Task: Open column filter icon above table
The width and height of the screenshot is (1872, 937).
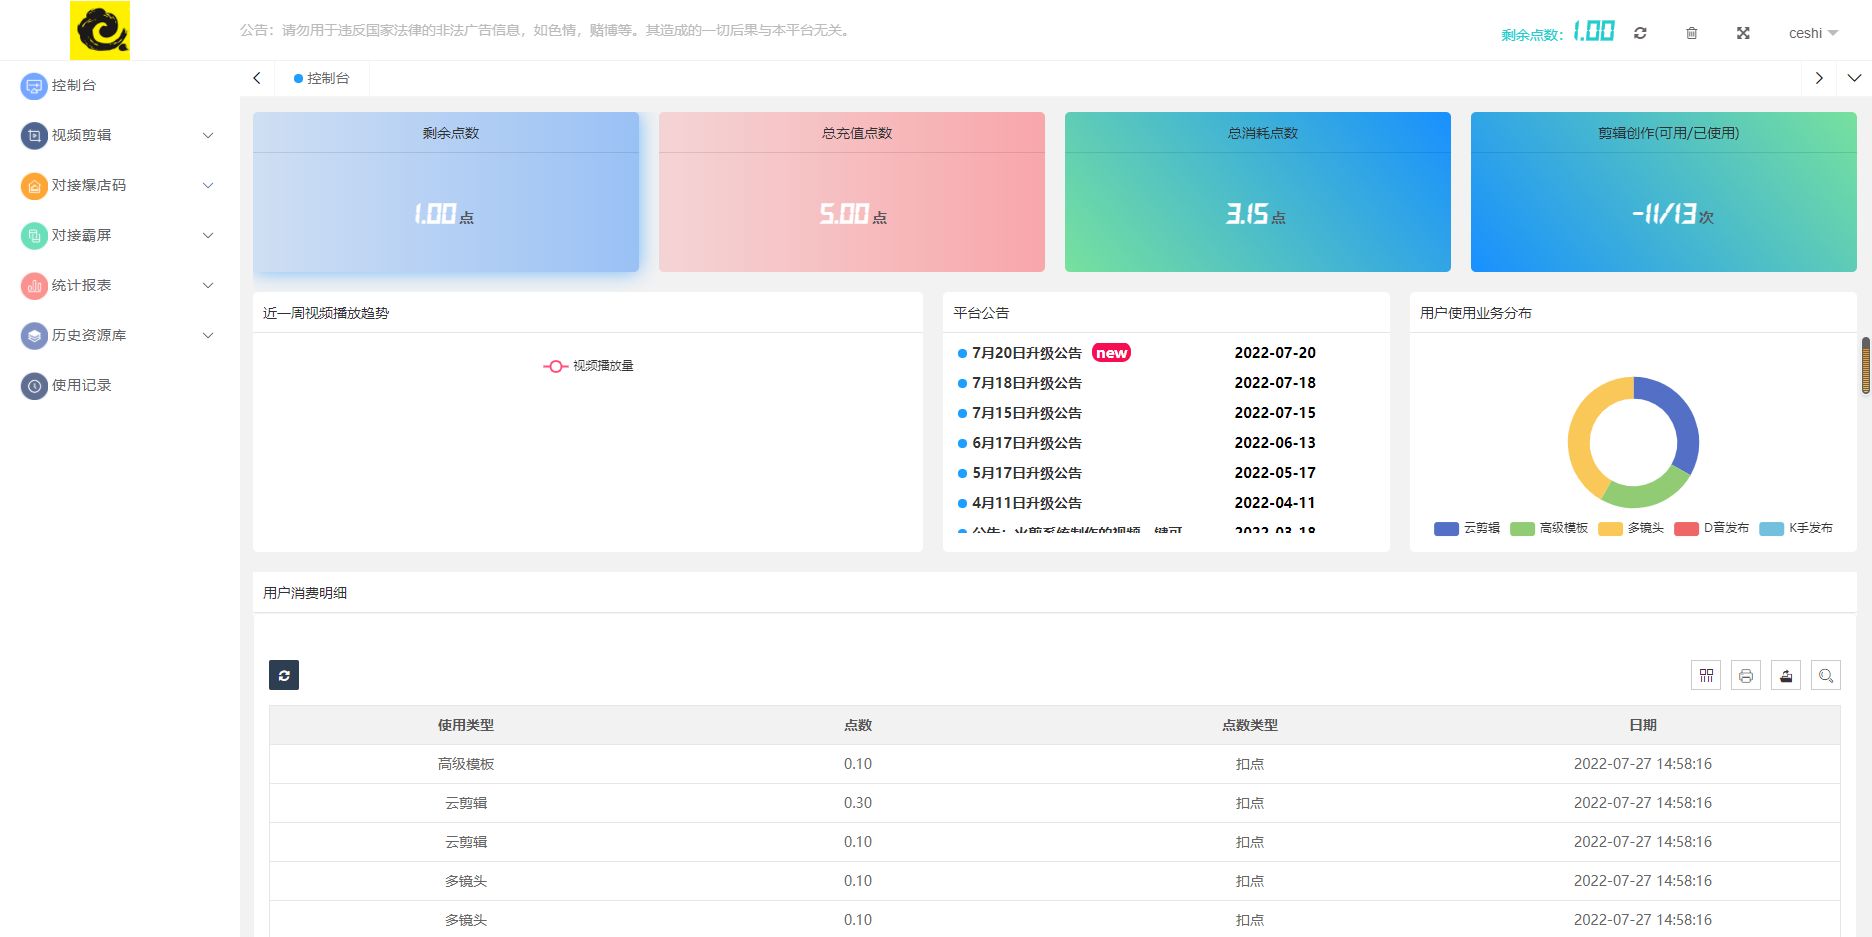Action: [1706, 676]
